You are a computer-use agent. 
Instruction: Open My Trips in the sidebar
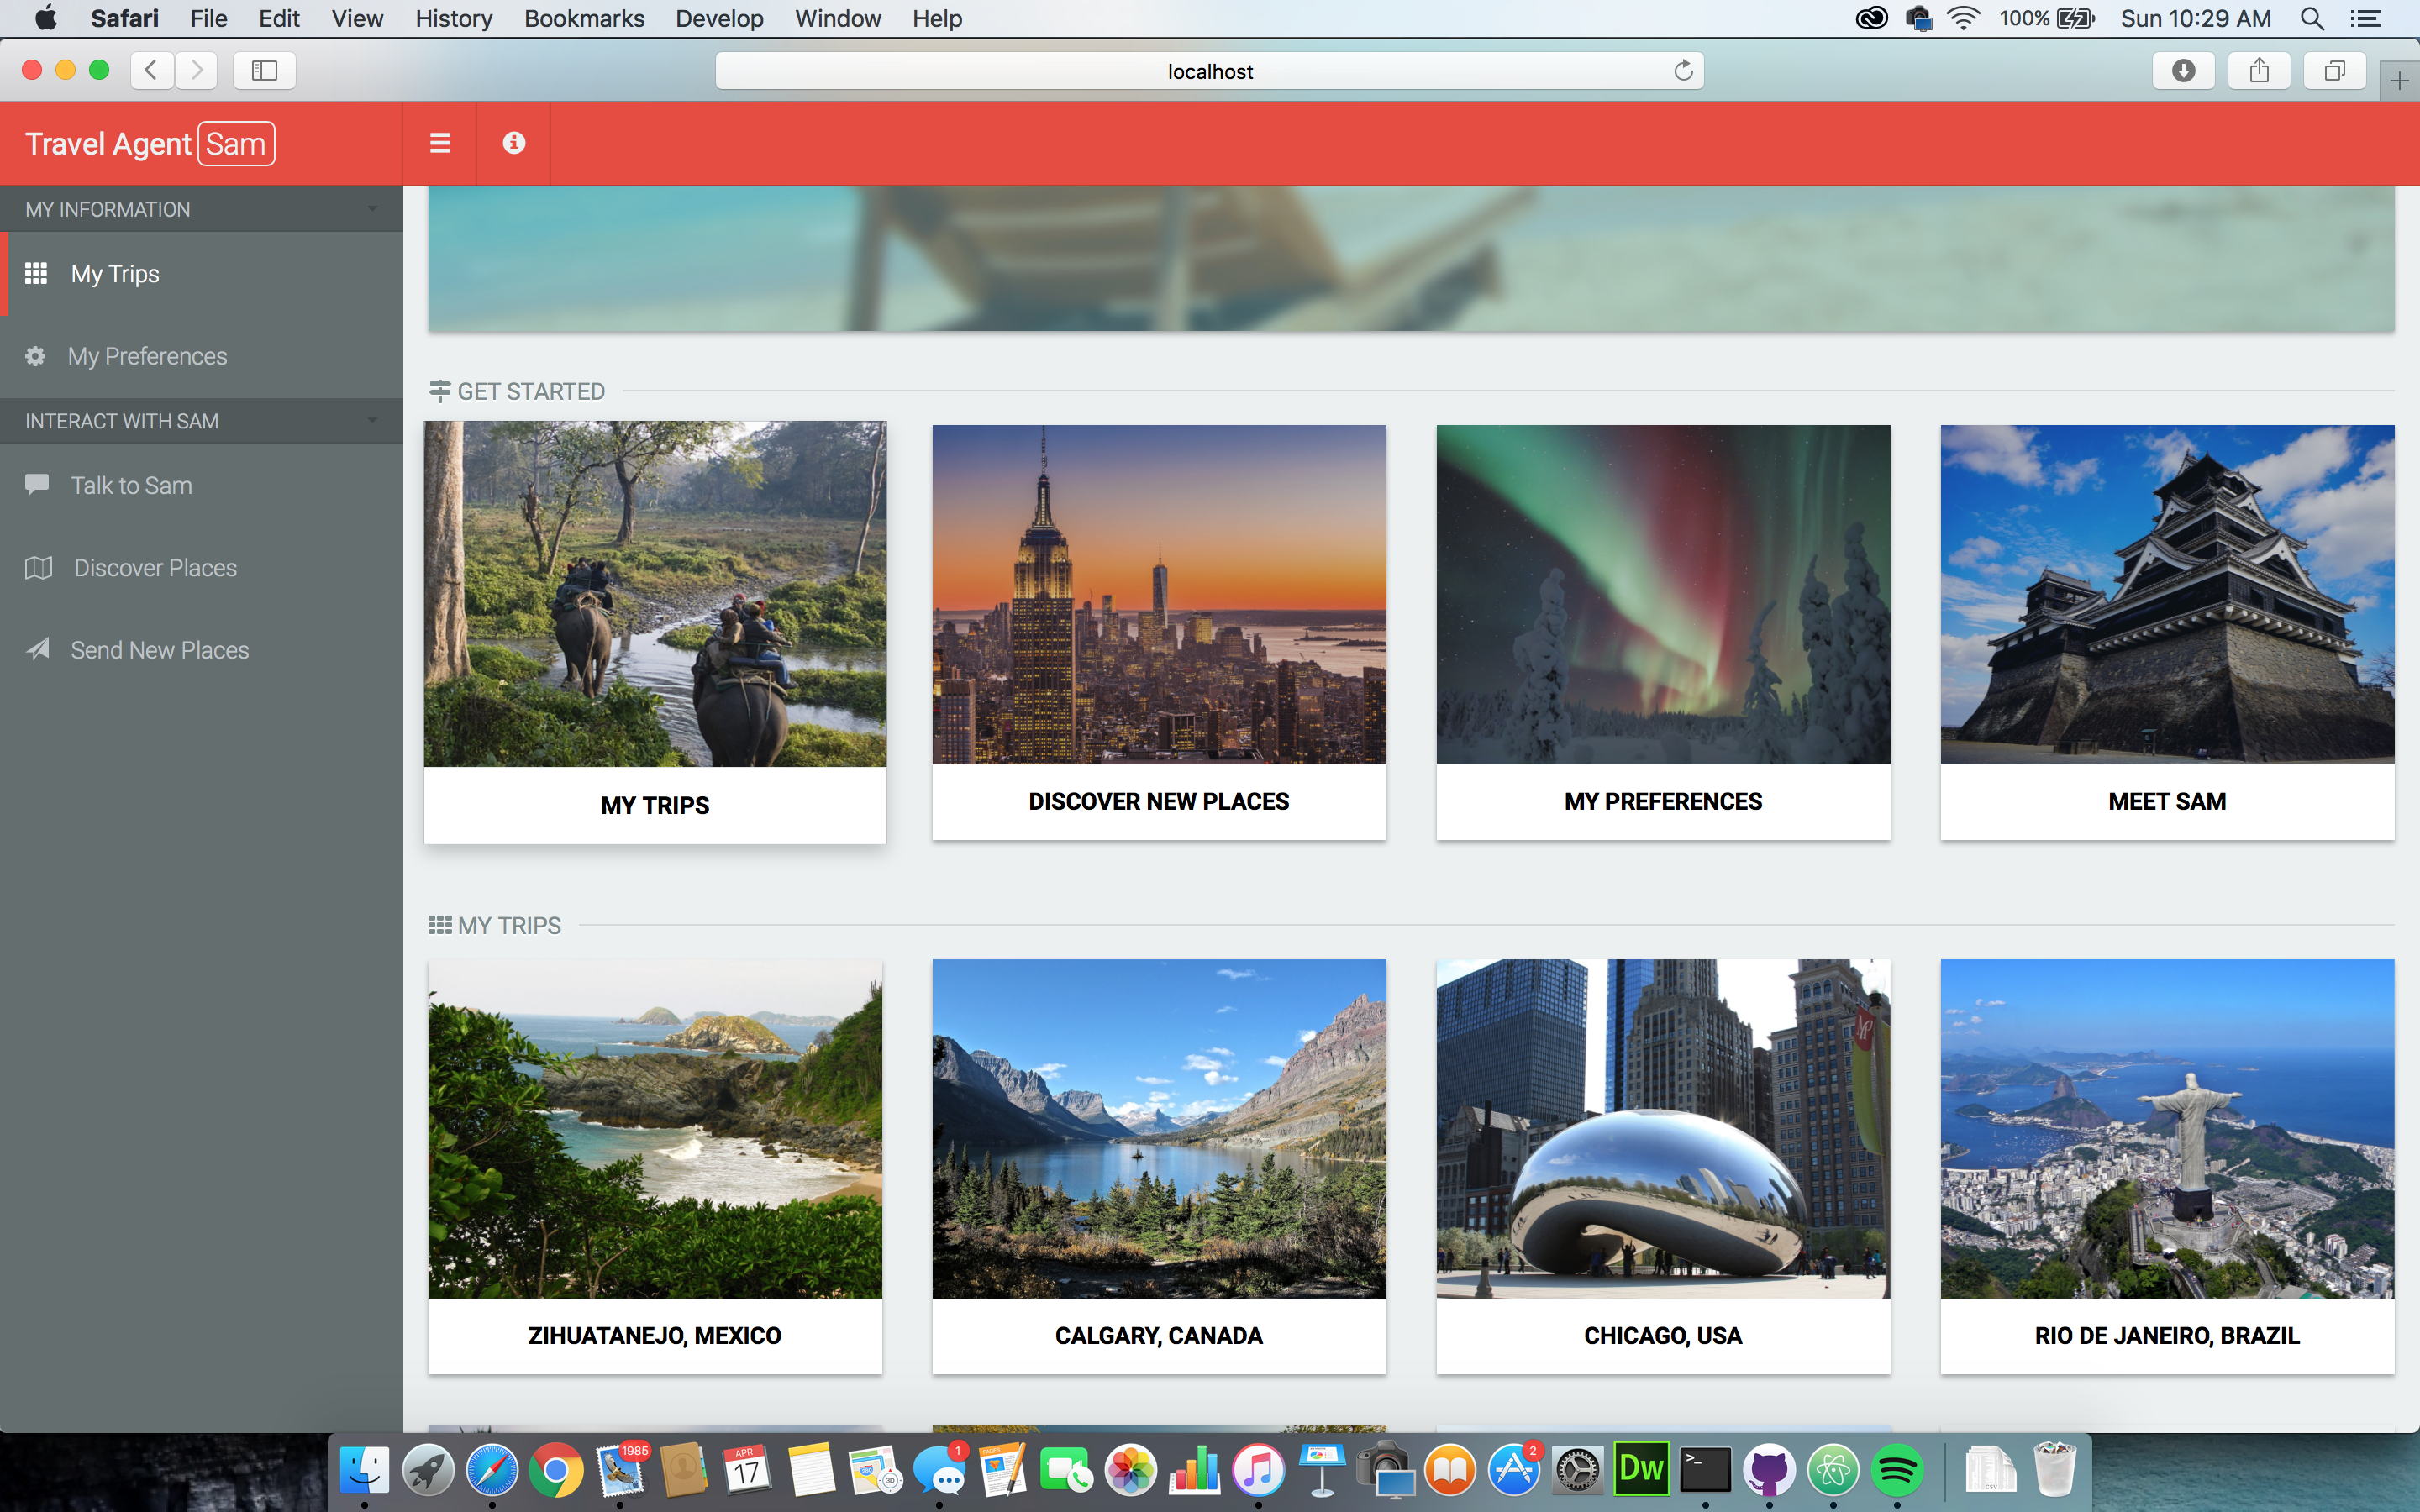(x=115, y=274)
